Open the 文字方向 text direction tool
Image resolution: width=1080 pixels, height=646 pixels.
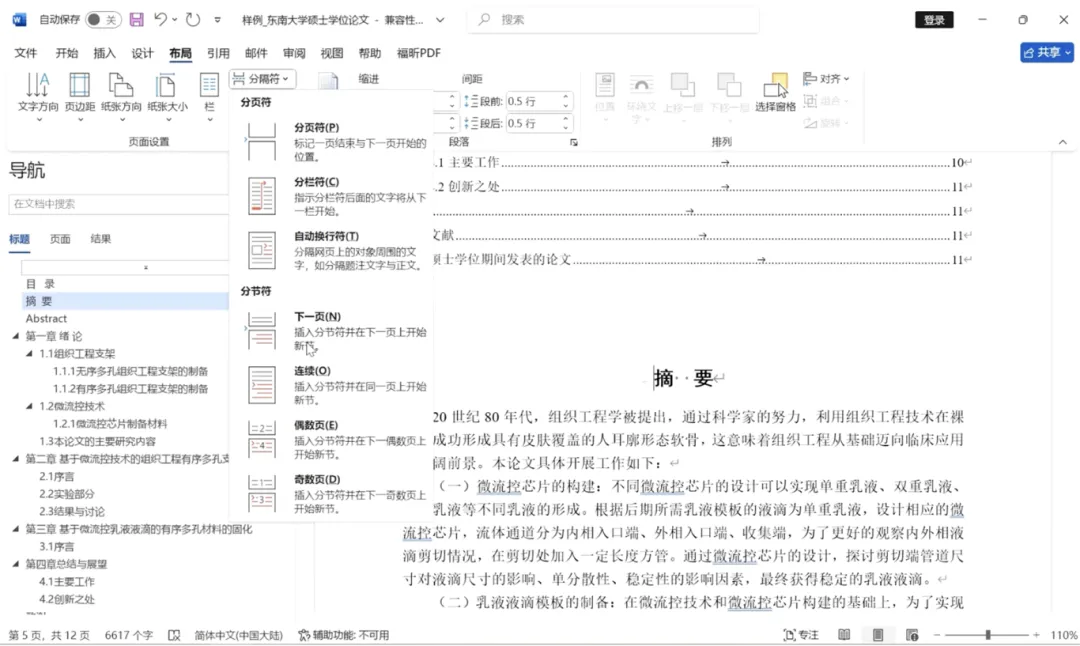tap(38, 96)
